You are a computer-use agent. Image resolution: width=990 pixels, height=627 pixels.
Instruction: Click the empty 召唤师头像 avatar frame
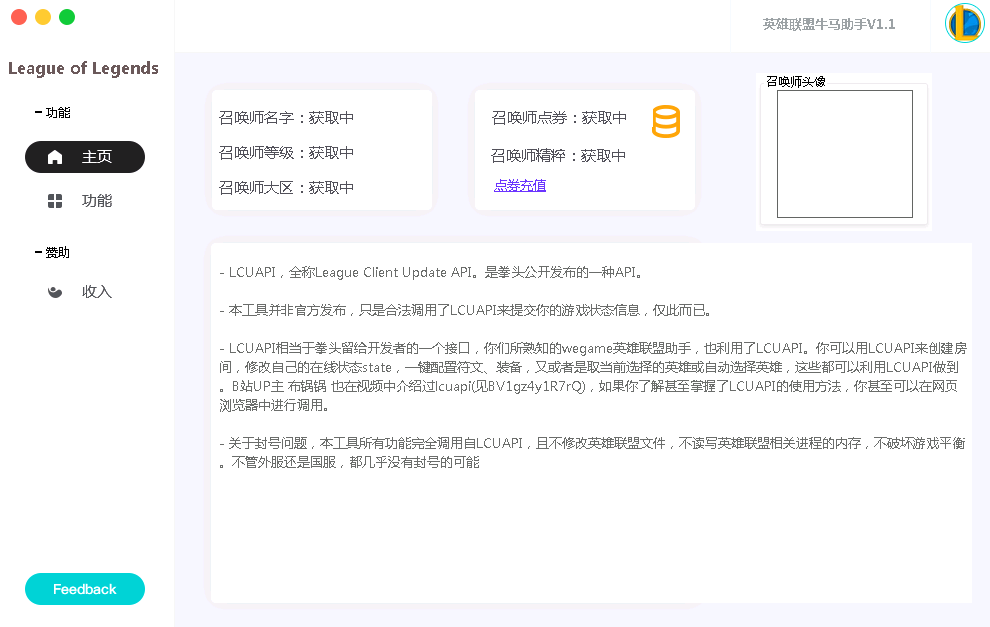coord(844,154)
